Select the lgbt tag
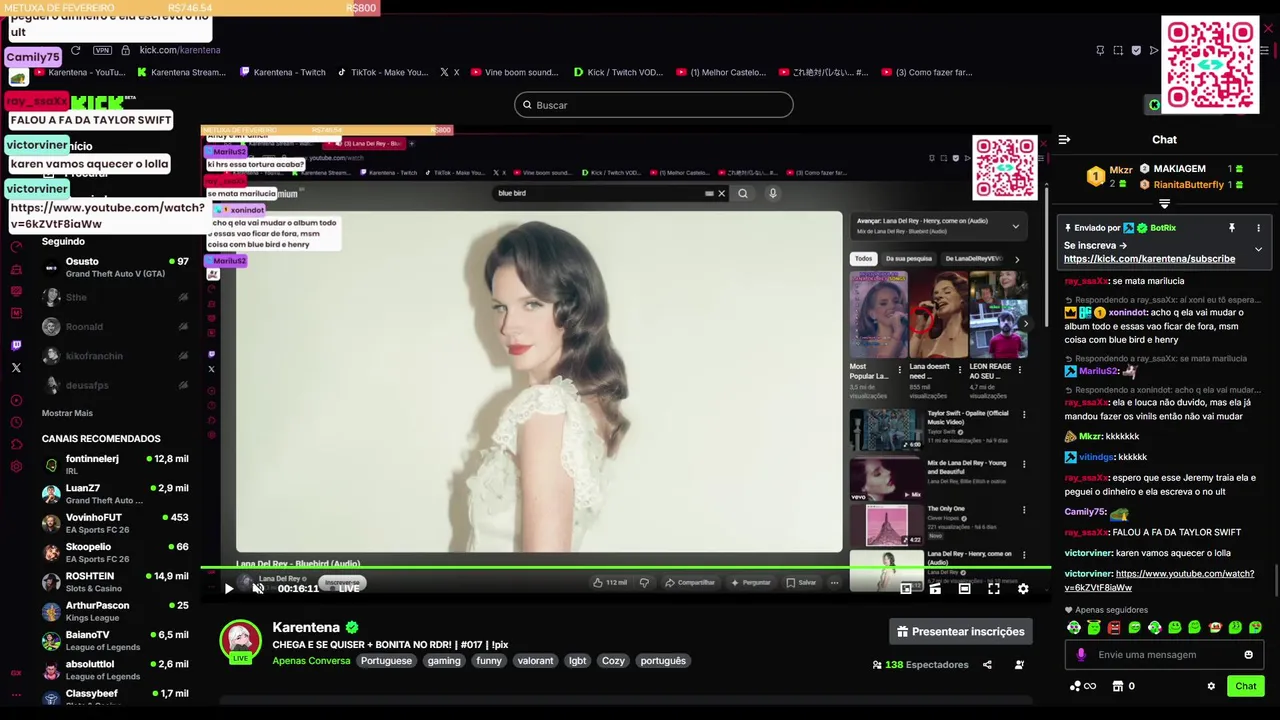 [577, 661]
